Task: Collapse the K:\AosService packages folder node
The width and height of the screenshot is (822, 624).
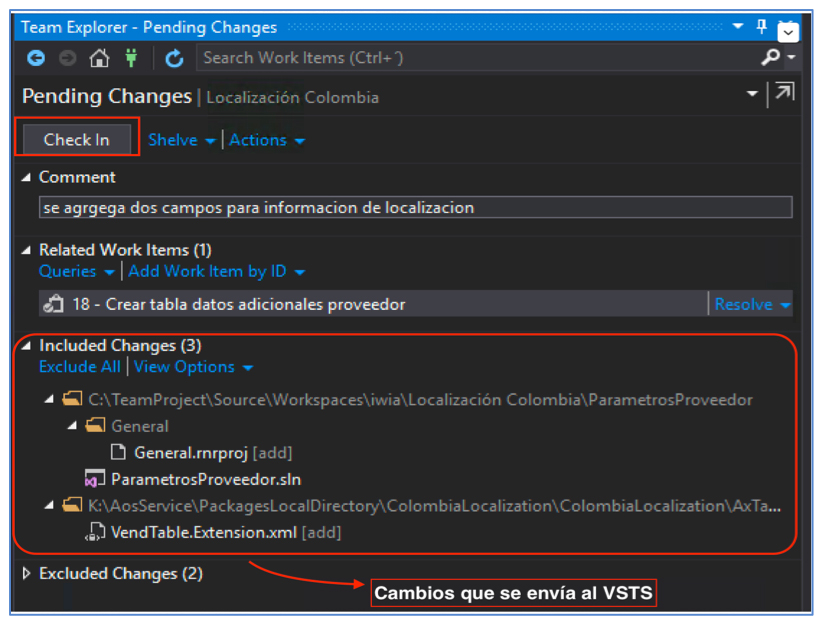Action: click(49, 505)
